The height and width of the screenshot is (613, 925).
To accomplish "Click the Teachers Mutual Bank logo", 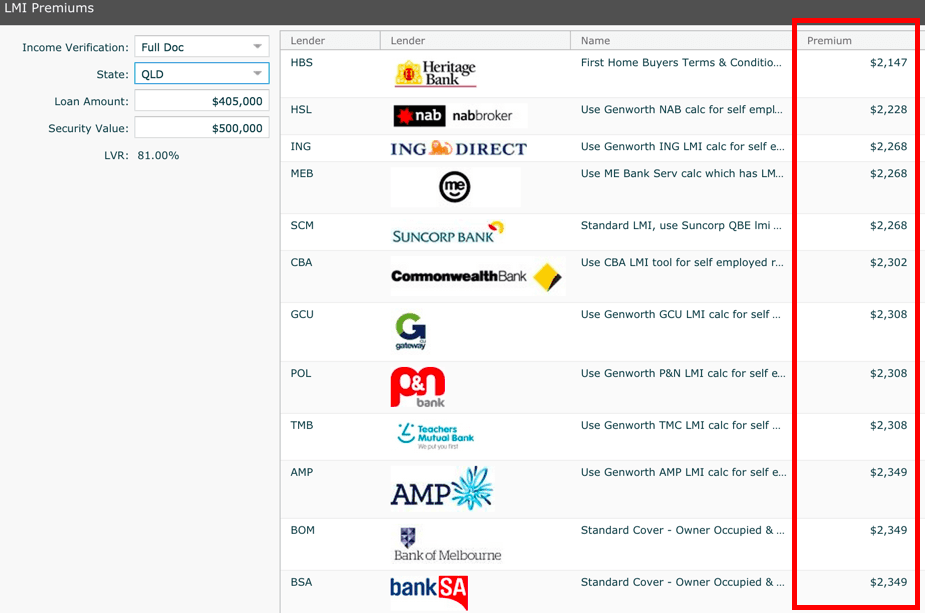I will pyautogui.click(x=435, y=434).
